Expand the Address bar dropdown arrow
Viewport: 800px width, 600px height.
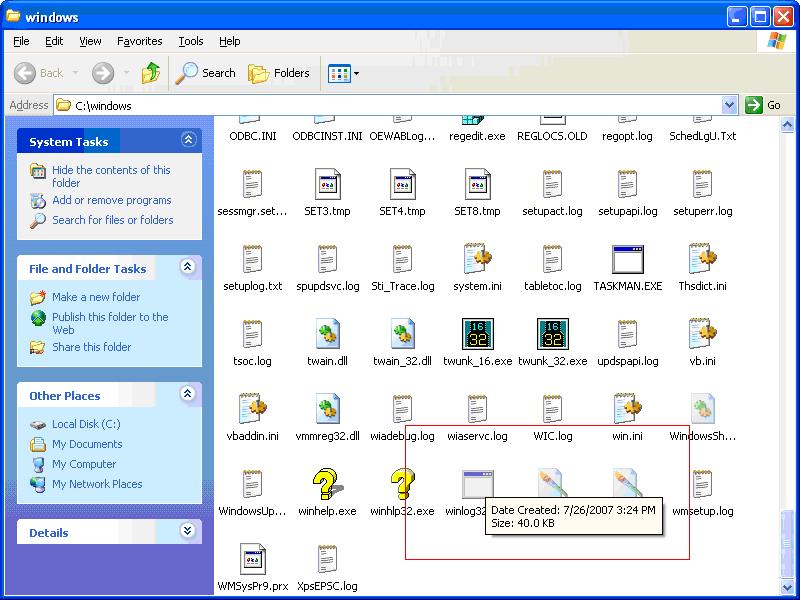pos(730,106)
